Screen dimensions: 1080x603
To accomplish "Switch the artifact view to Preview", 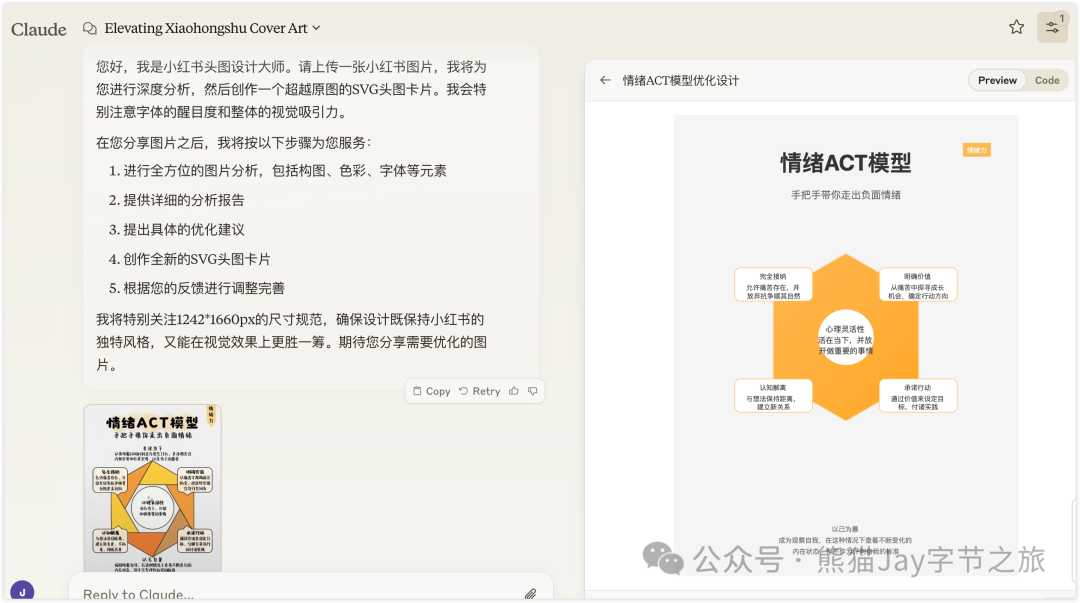I will point(997,80).
